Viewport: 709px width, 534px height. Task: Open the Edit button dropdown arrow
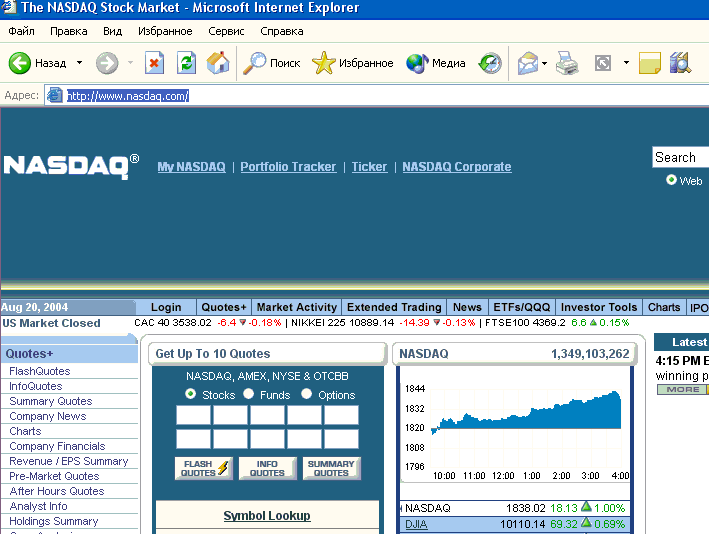[626, 62]
